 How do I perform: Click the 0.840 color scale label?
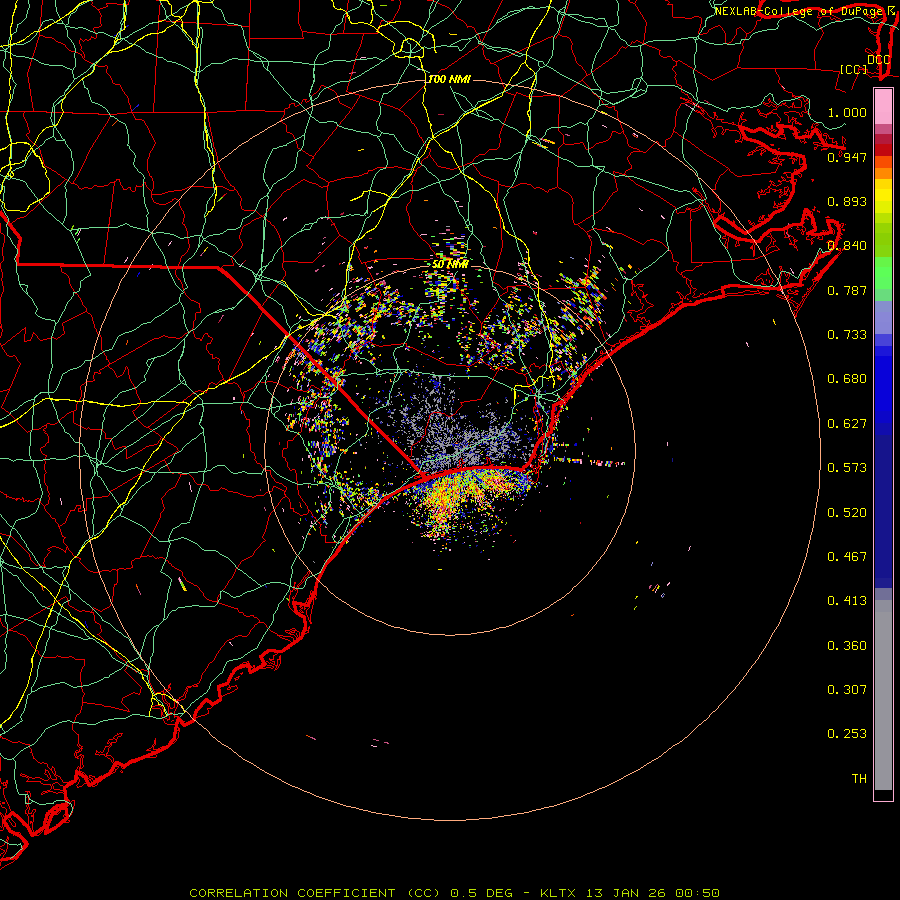pos(847,246)
